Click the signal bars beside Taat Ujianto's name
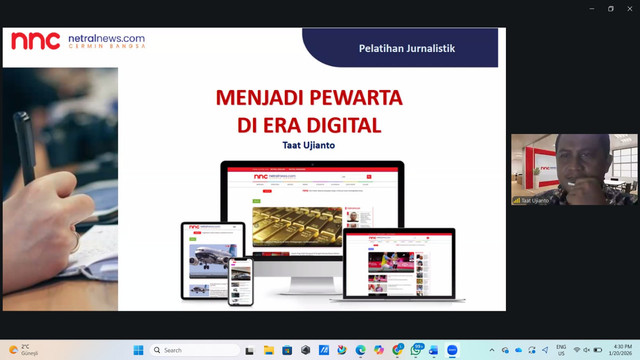 click(x=517, y=201)
